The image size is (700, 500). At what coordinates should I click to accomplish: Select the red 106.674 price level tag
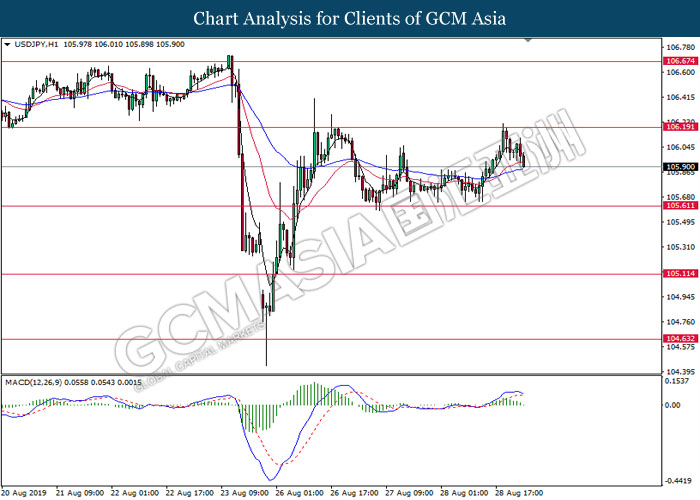tap(680, 61)
